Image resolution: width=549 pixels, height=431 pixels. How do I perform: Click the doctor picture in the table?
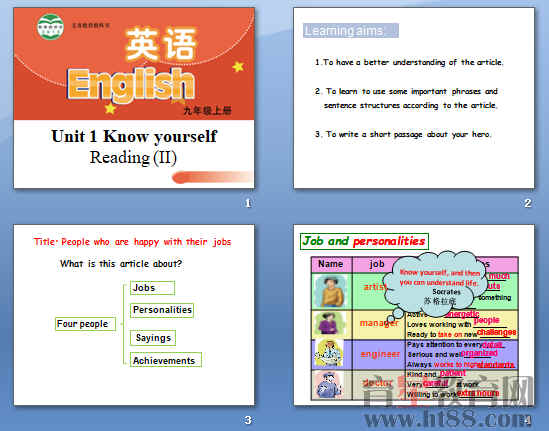[329, 385]
